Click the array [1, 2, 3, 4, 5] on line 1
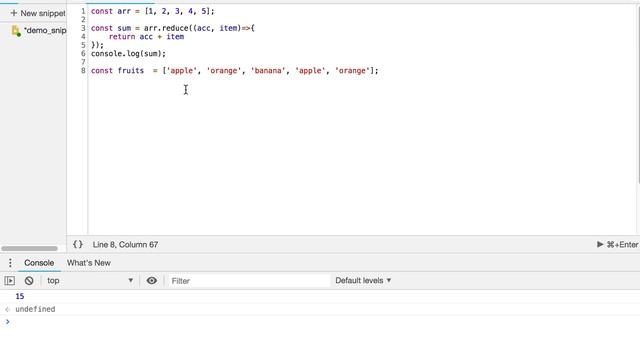The image size is (640, 360). pyautogui.click(x=178, y=11)
